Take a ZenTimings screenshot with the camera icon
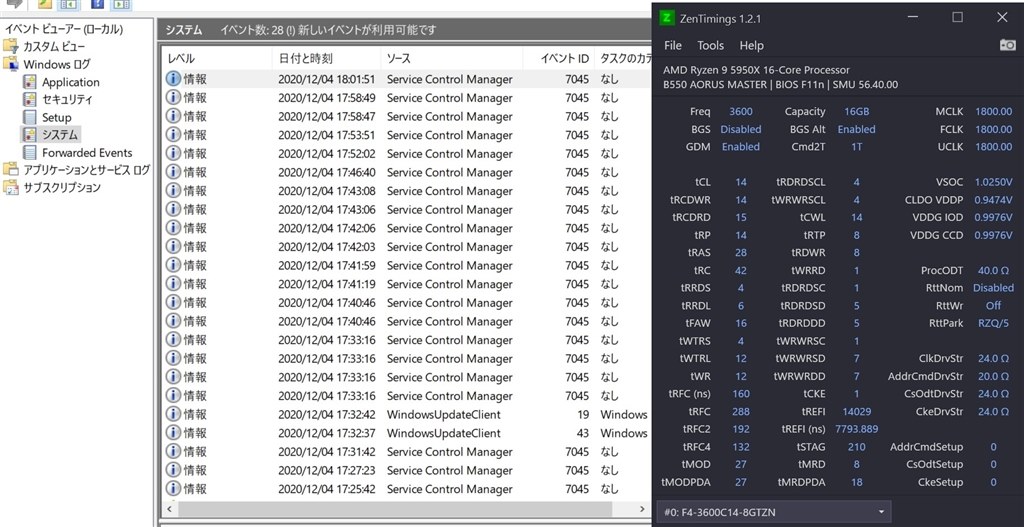The image size is (1024, 527). click(1008, 45)
